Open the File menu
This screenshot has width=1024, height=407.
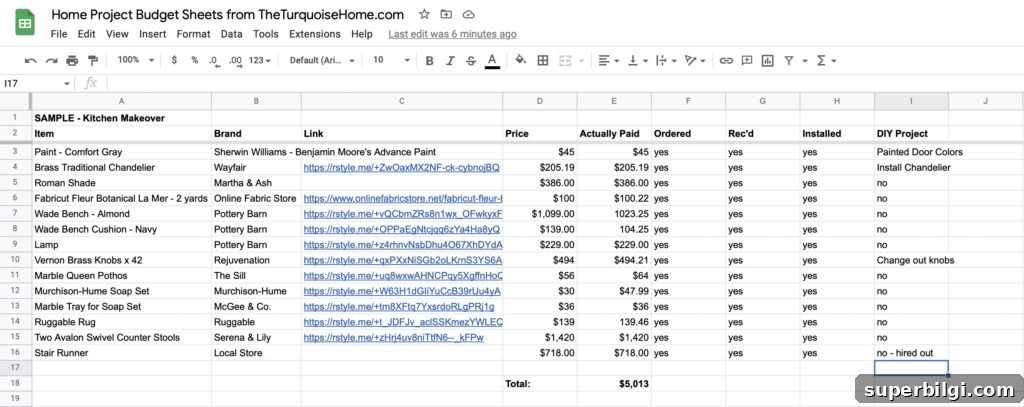click(x=59, y=34)
